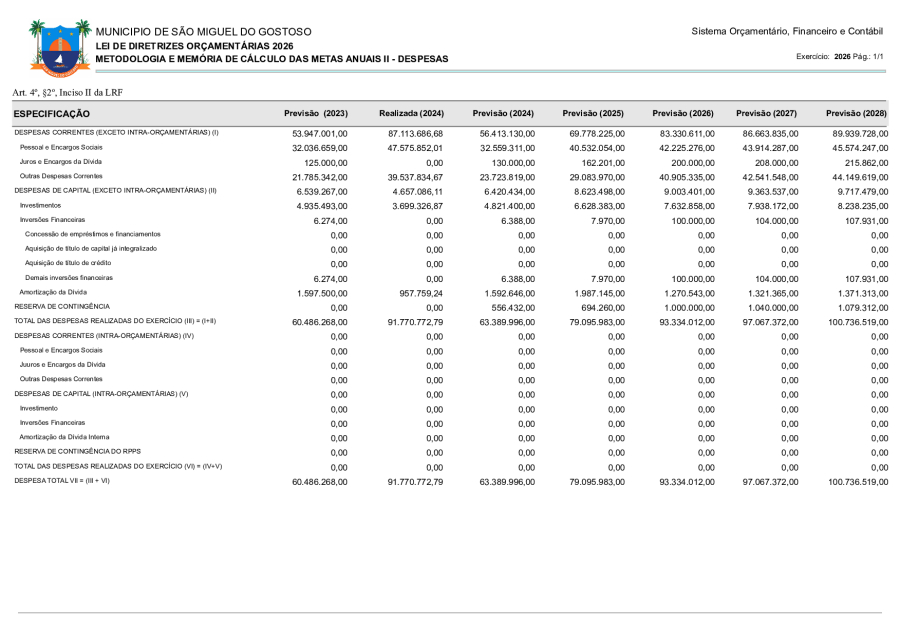The width and height of the screenshot is (900, 637).
Task: Click the Demais inversões financeiras row label
Action: pos(69,277)
